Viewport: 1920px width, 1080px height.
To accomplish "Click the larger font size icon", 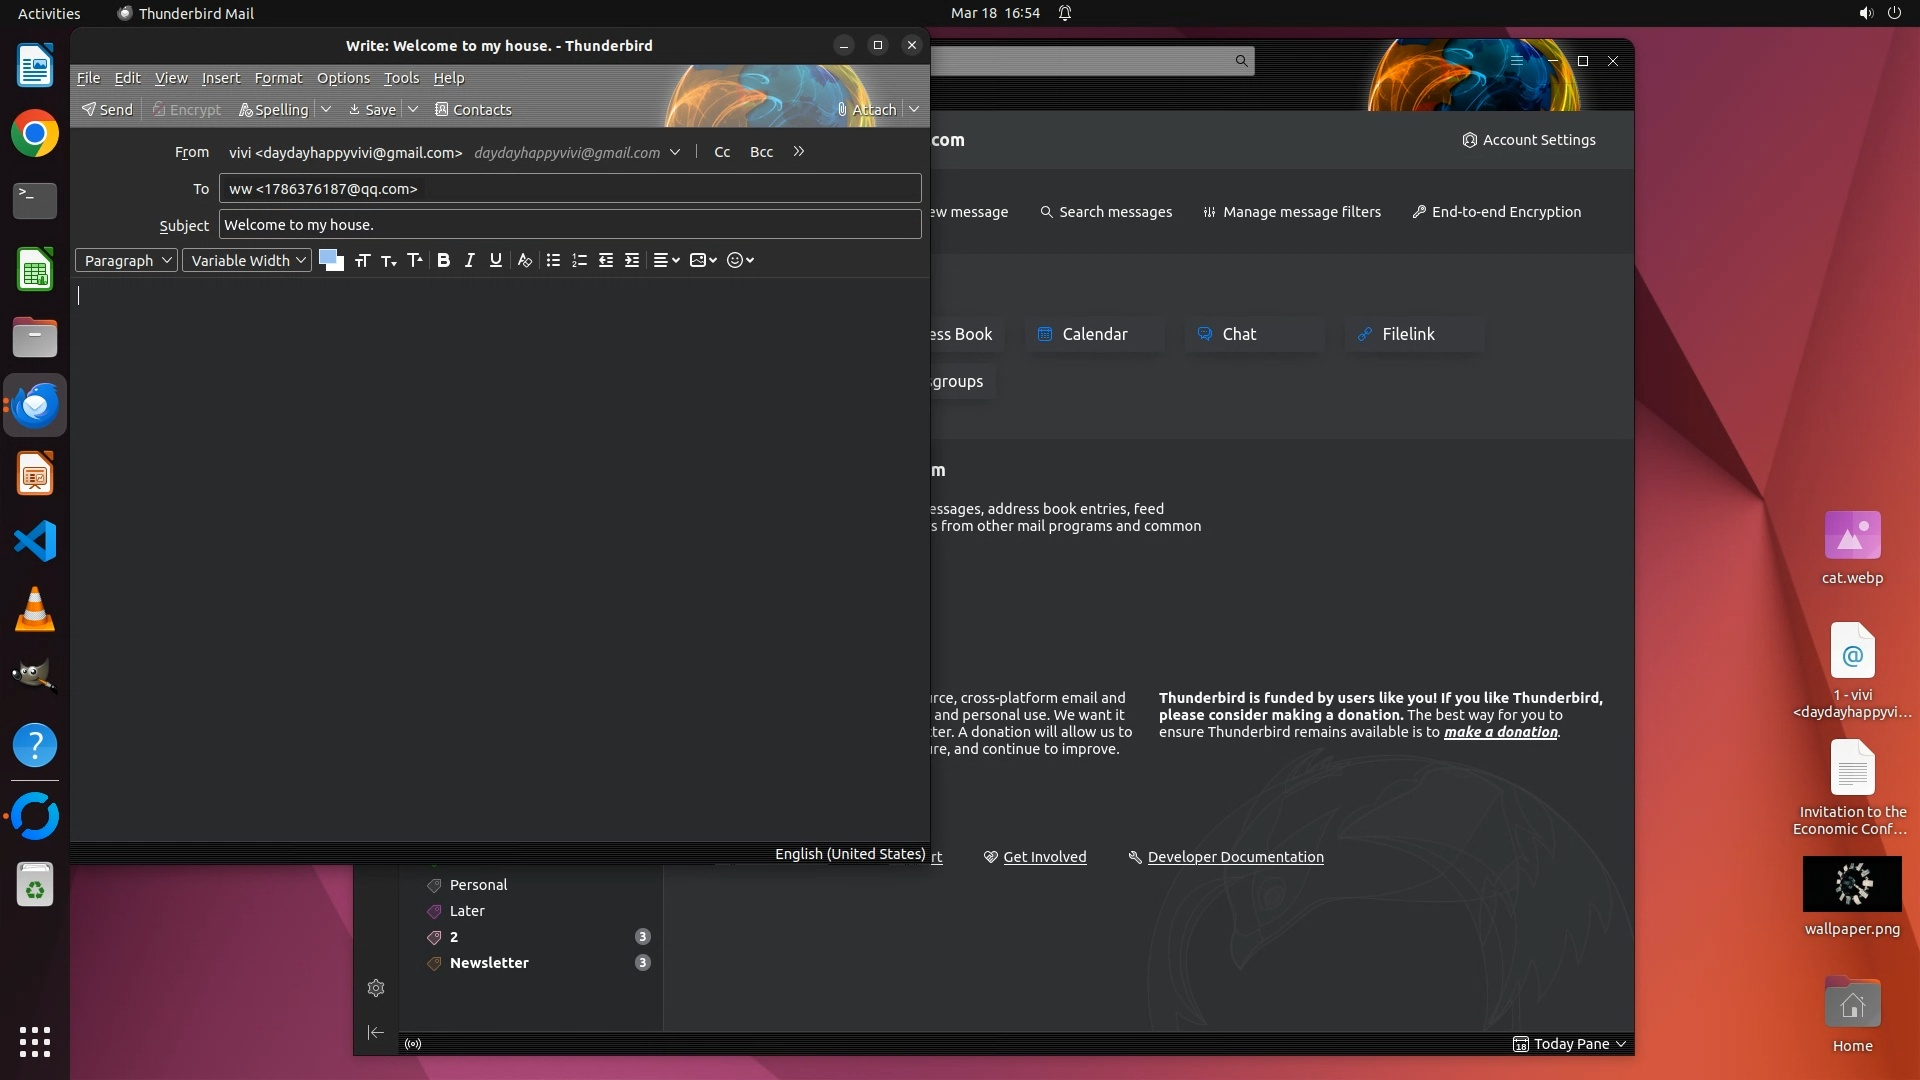I will (x=414, y=260).
